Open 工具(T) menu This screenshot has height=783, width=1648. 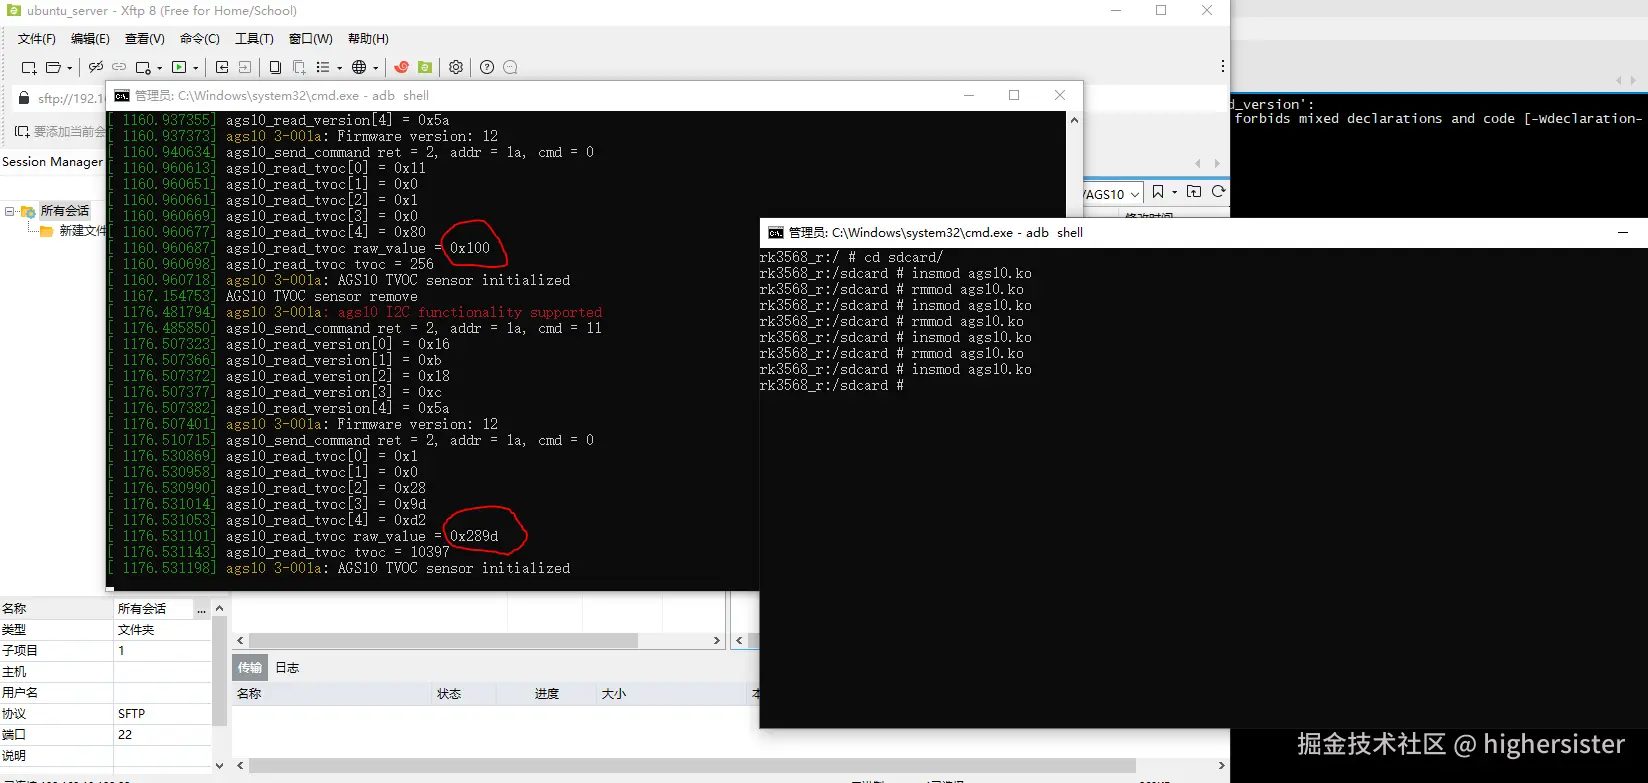pos(254,38)
